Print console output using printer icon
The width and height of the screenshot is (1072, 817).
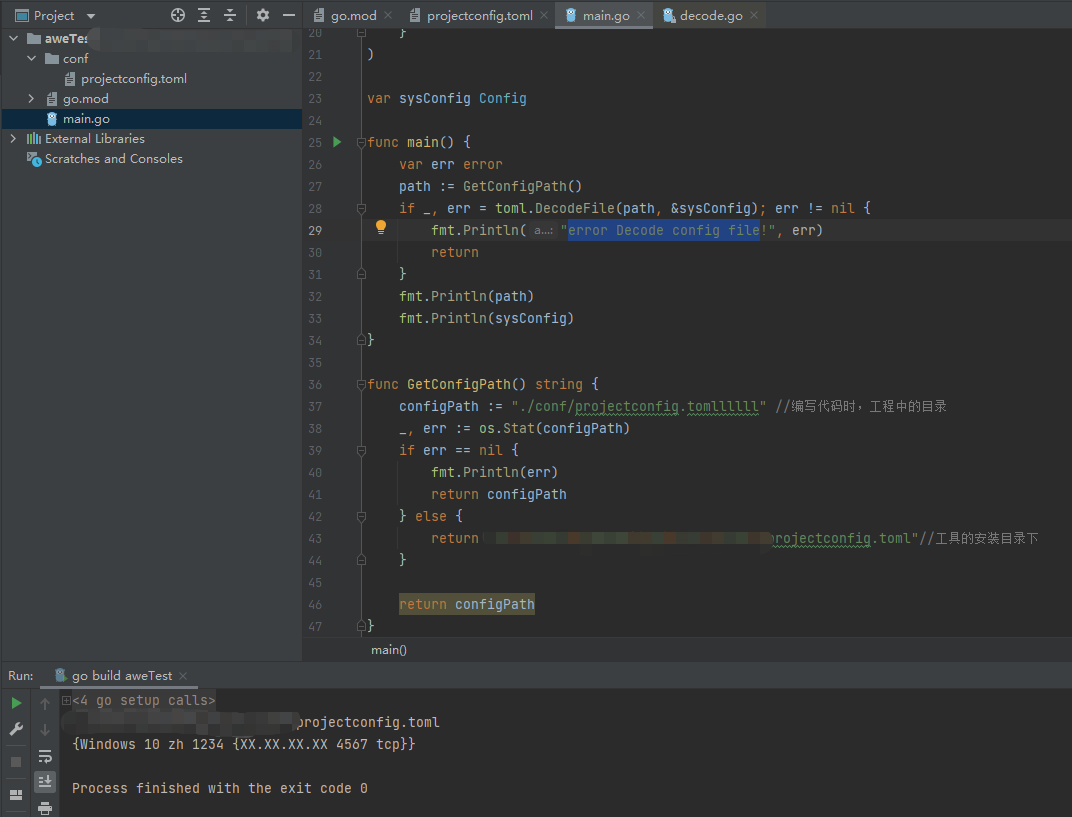[44, 808]
